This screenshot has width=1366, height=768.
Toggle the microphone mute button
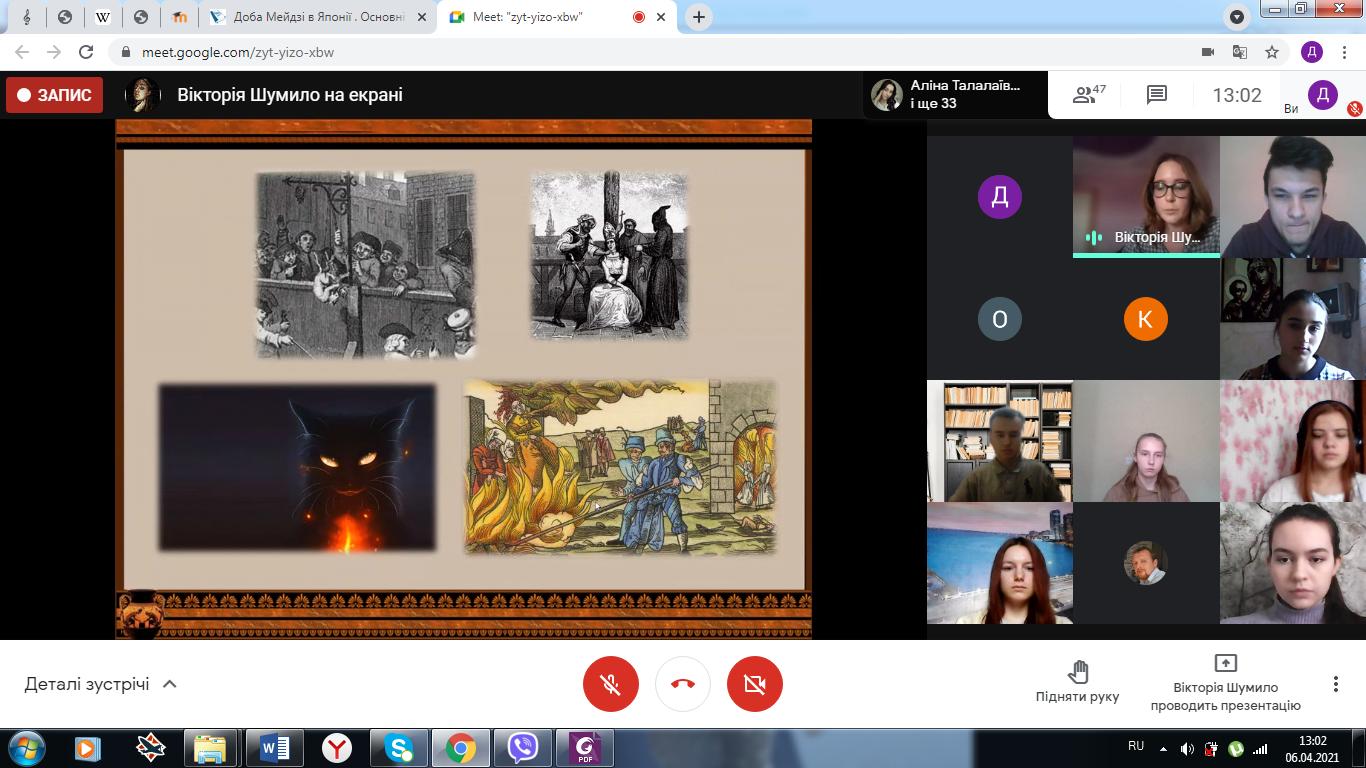[x=610, y=684]
